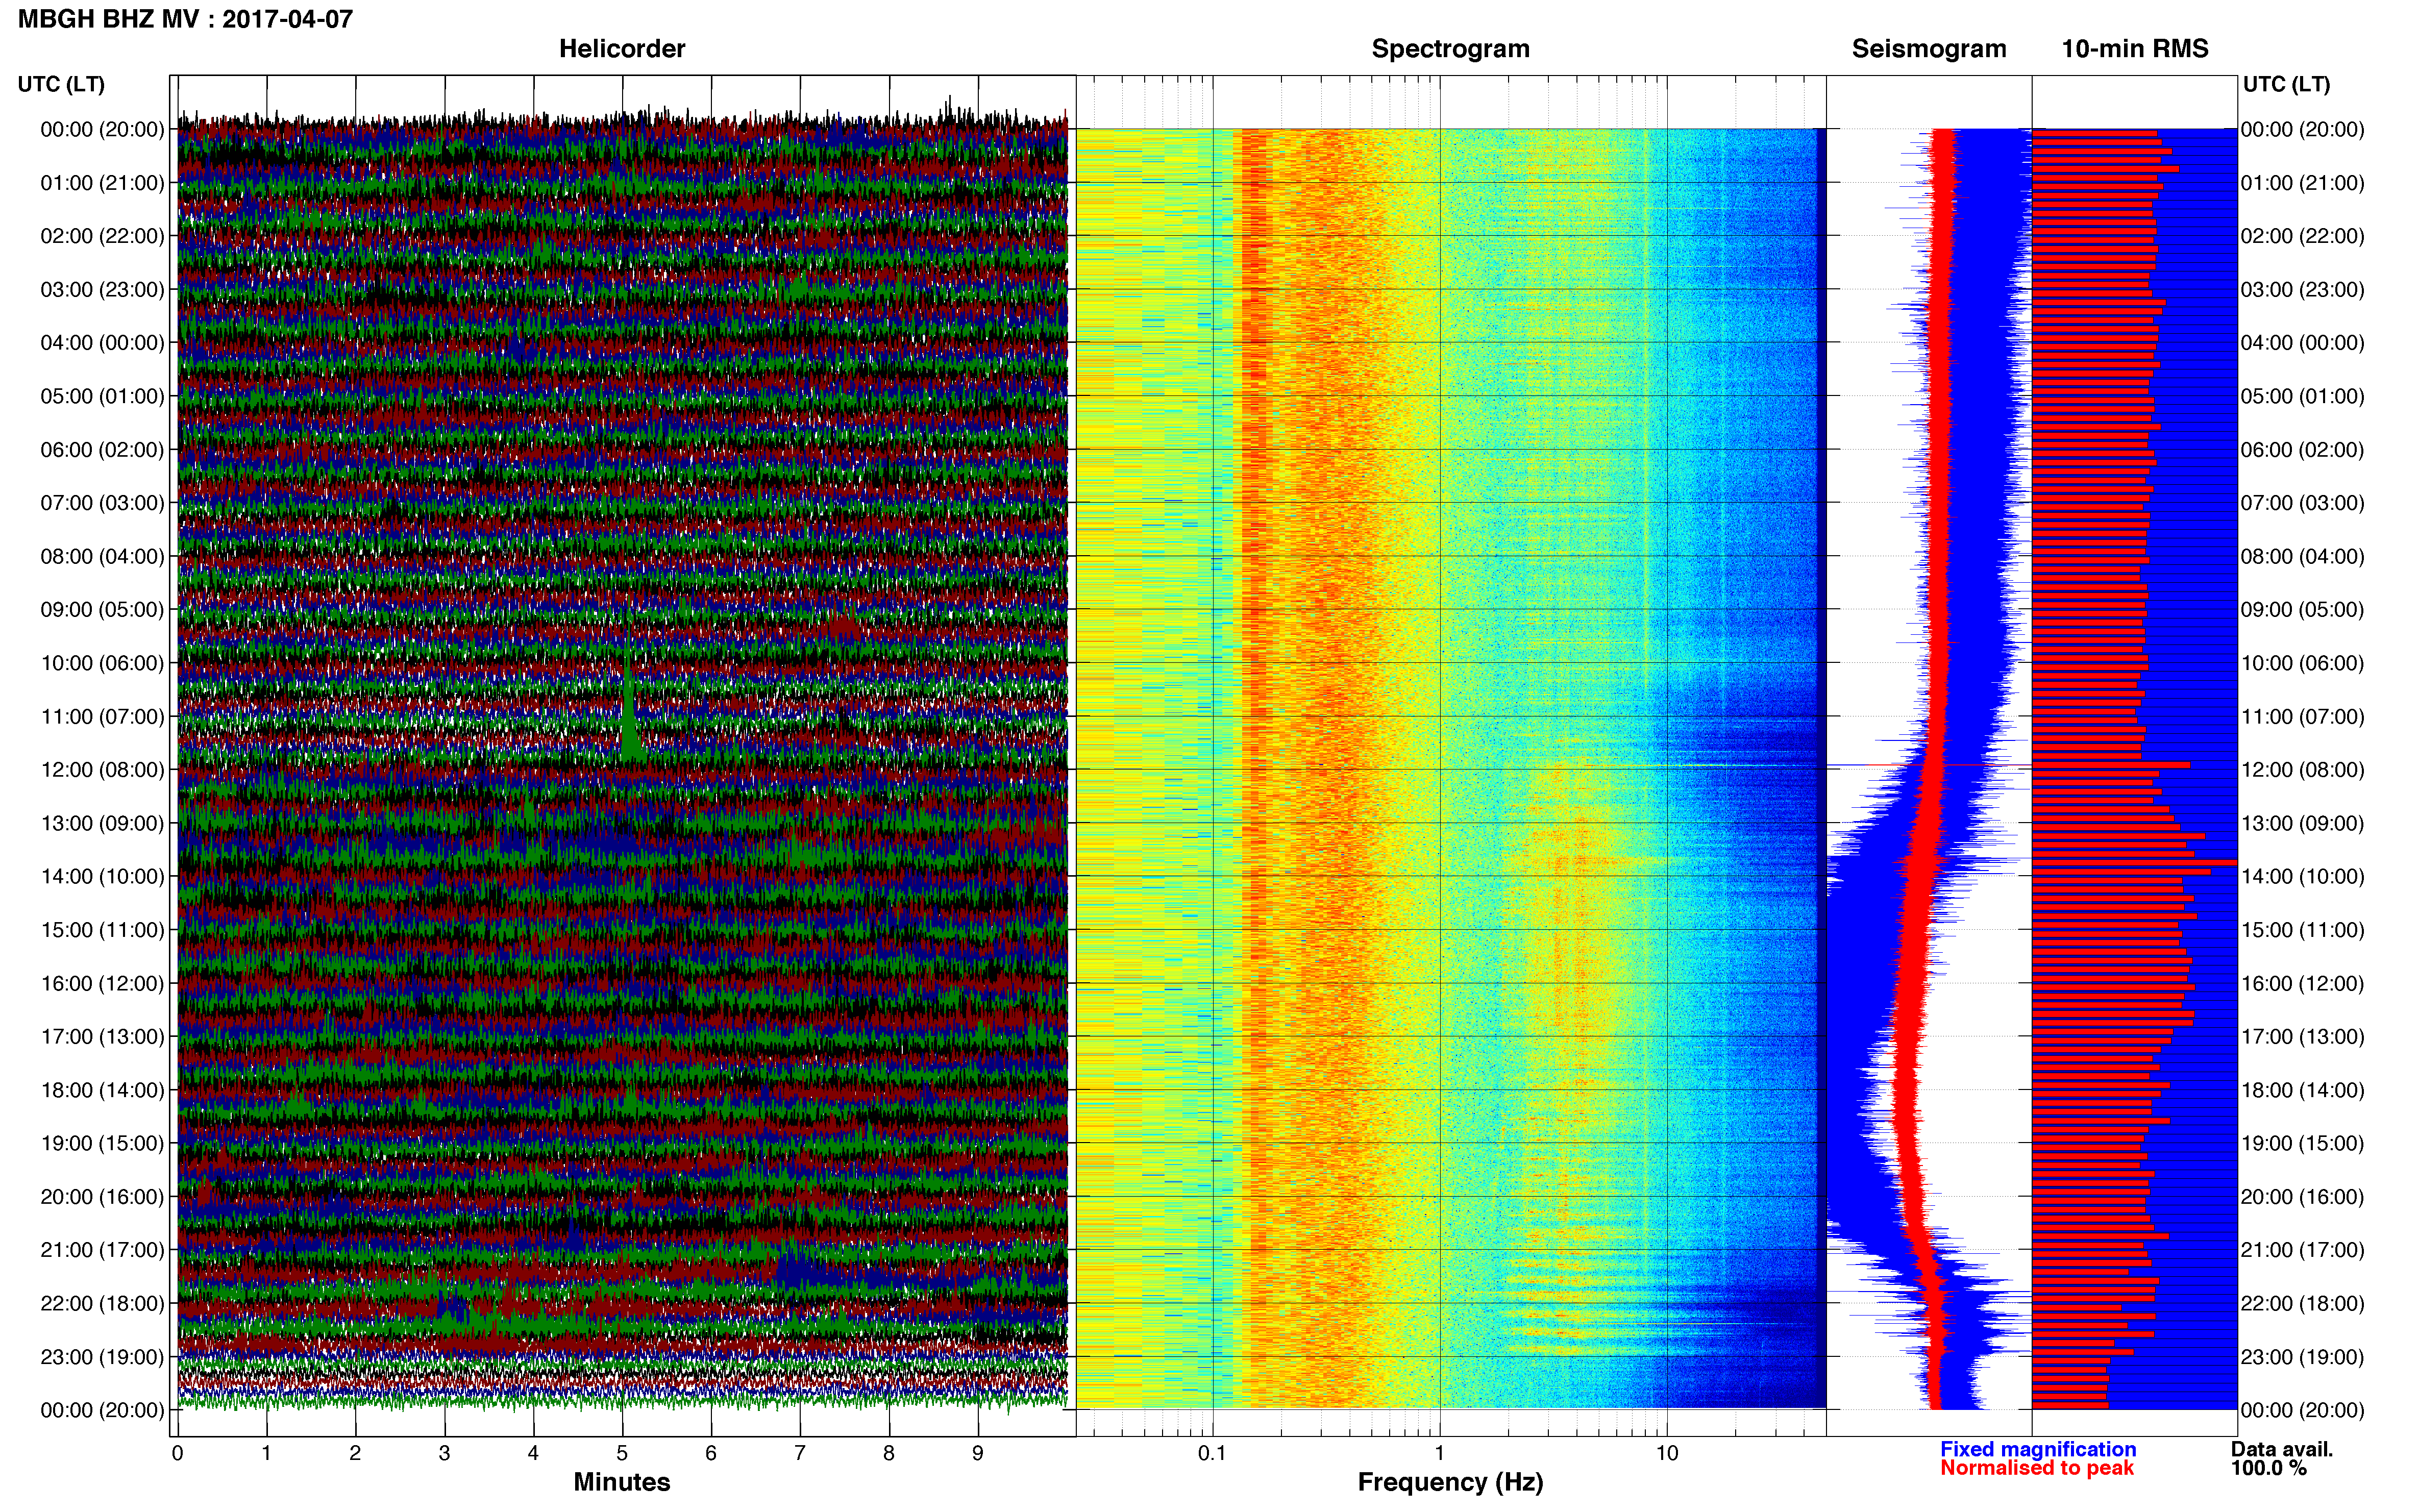Click '14:00 (10:00)' label left of Helicorder
Viewport: 2419px width, 1512px height.
pyautogui.click(x=102, y=877)
